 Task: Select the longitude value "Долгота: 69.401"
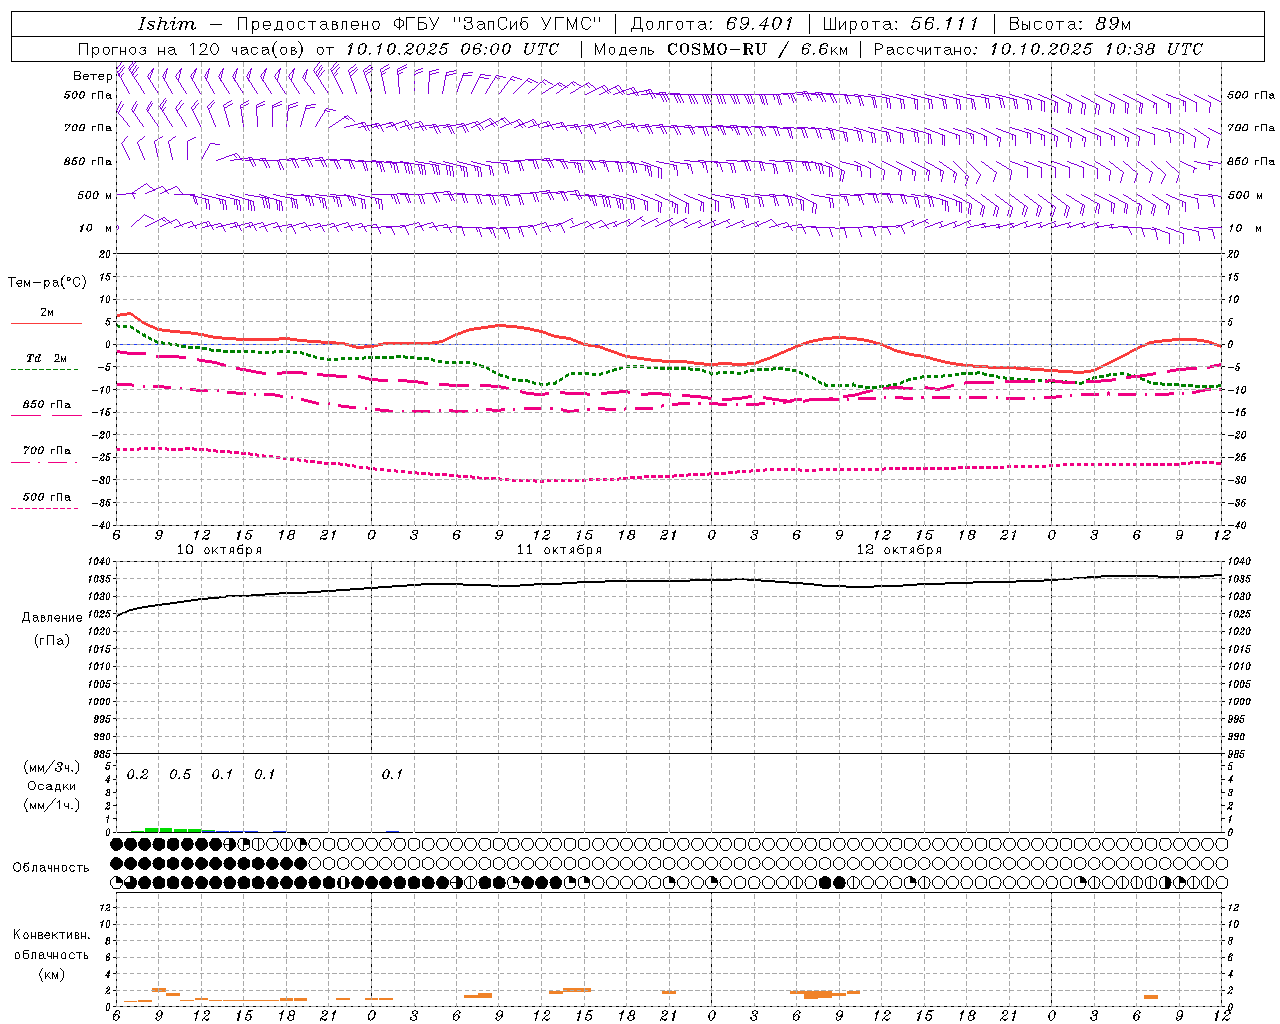click(712, 24)
